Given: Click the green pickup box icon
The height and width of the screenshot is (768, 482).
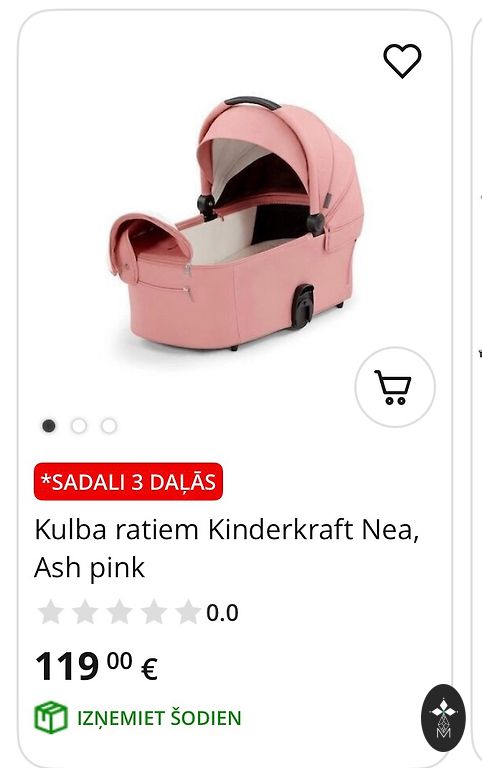Looking at the screenshot, I should 51,717.
